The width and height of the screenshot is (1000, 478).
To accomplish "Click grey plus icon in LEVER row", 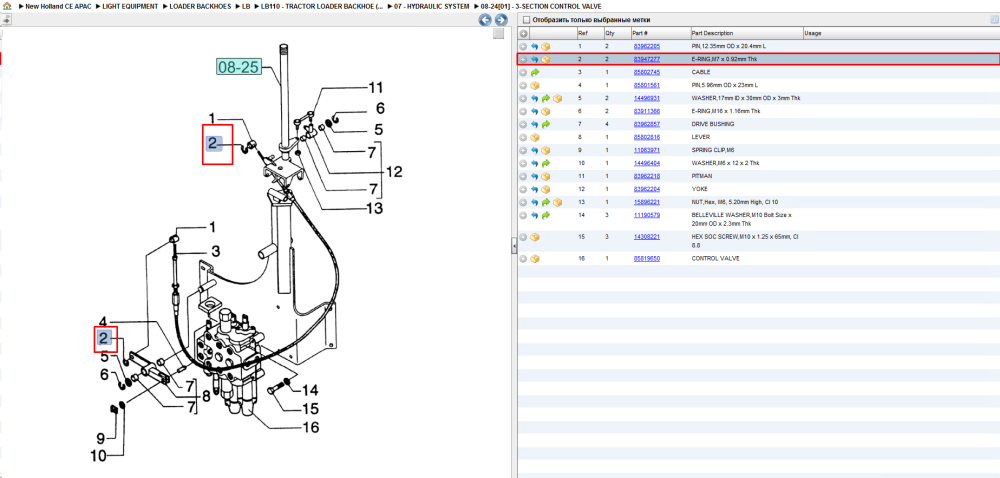I will click(523, 138).
